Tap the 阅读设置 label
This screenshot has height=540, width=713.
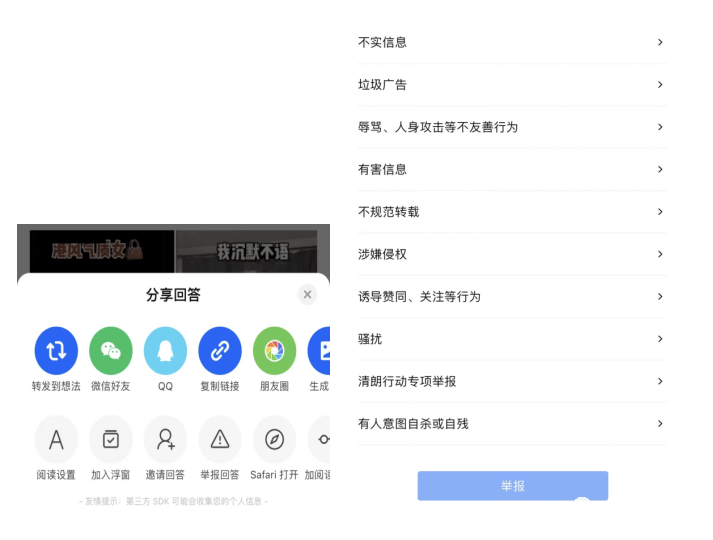pos(56,475)
